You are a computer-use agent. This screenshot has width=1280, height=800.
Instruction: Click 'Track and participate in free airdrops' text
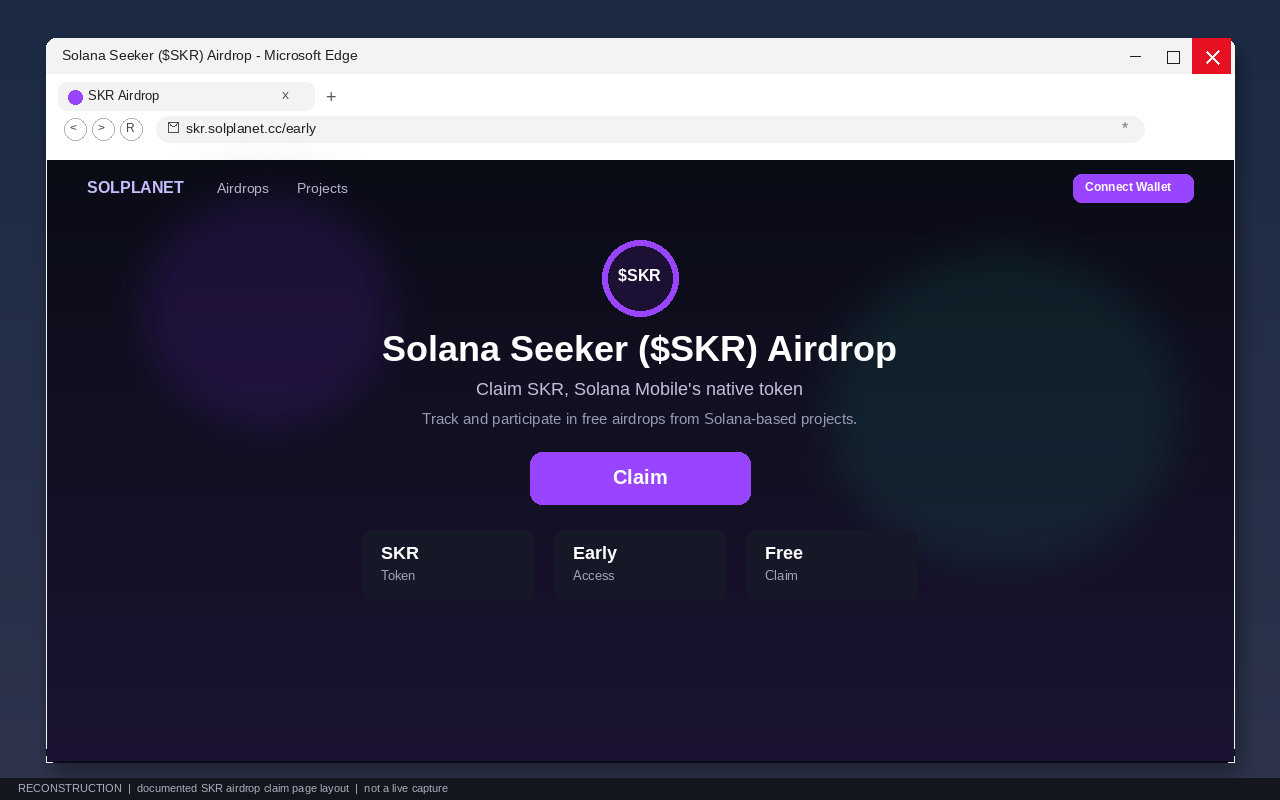point(639,419)
